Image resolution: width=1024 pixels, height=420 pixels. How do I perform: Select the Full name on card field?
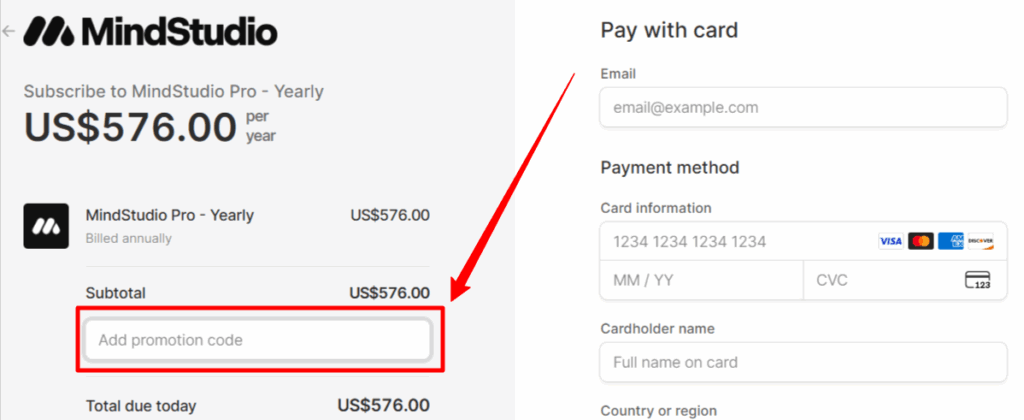point(802,362)
